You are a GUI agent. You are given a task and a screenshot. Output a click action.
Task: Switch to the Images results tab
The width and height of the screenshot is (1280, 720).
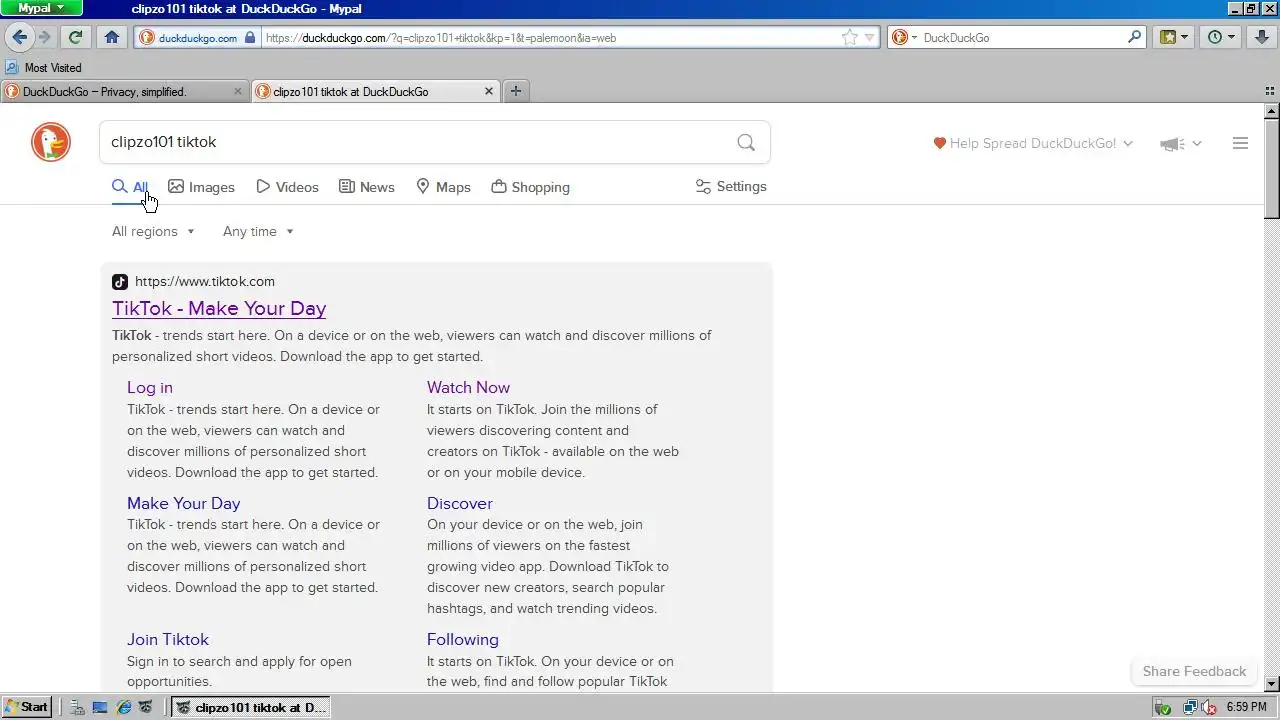[201, 187]
